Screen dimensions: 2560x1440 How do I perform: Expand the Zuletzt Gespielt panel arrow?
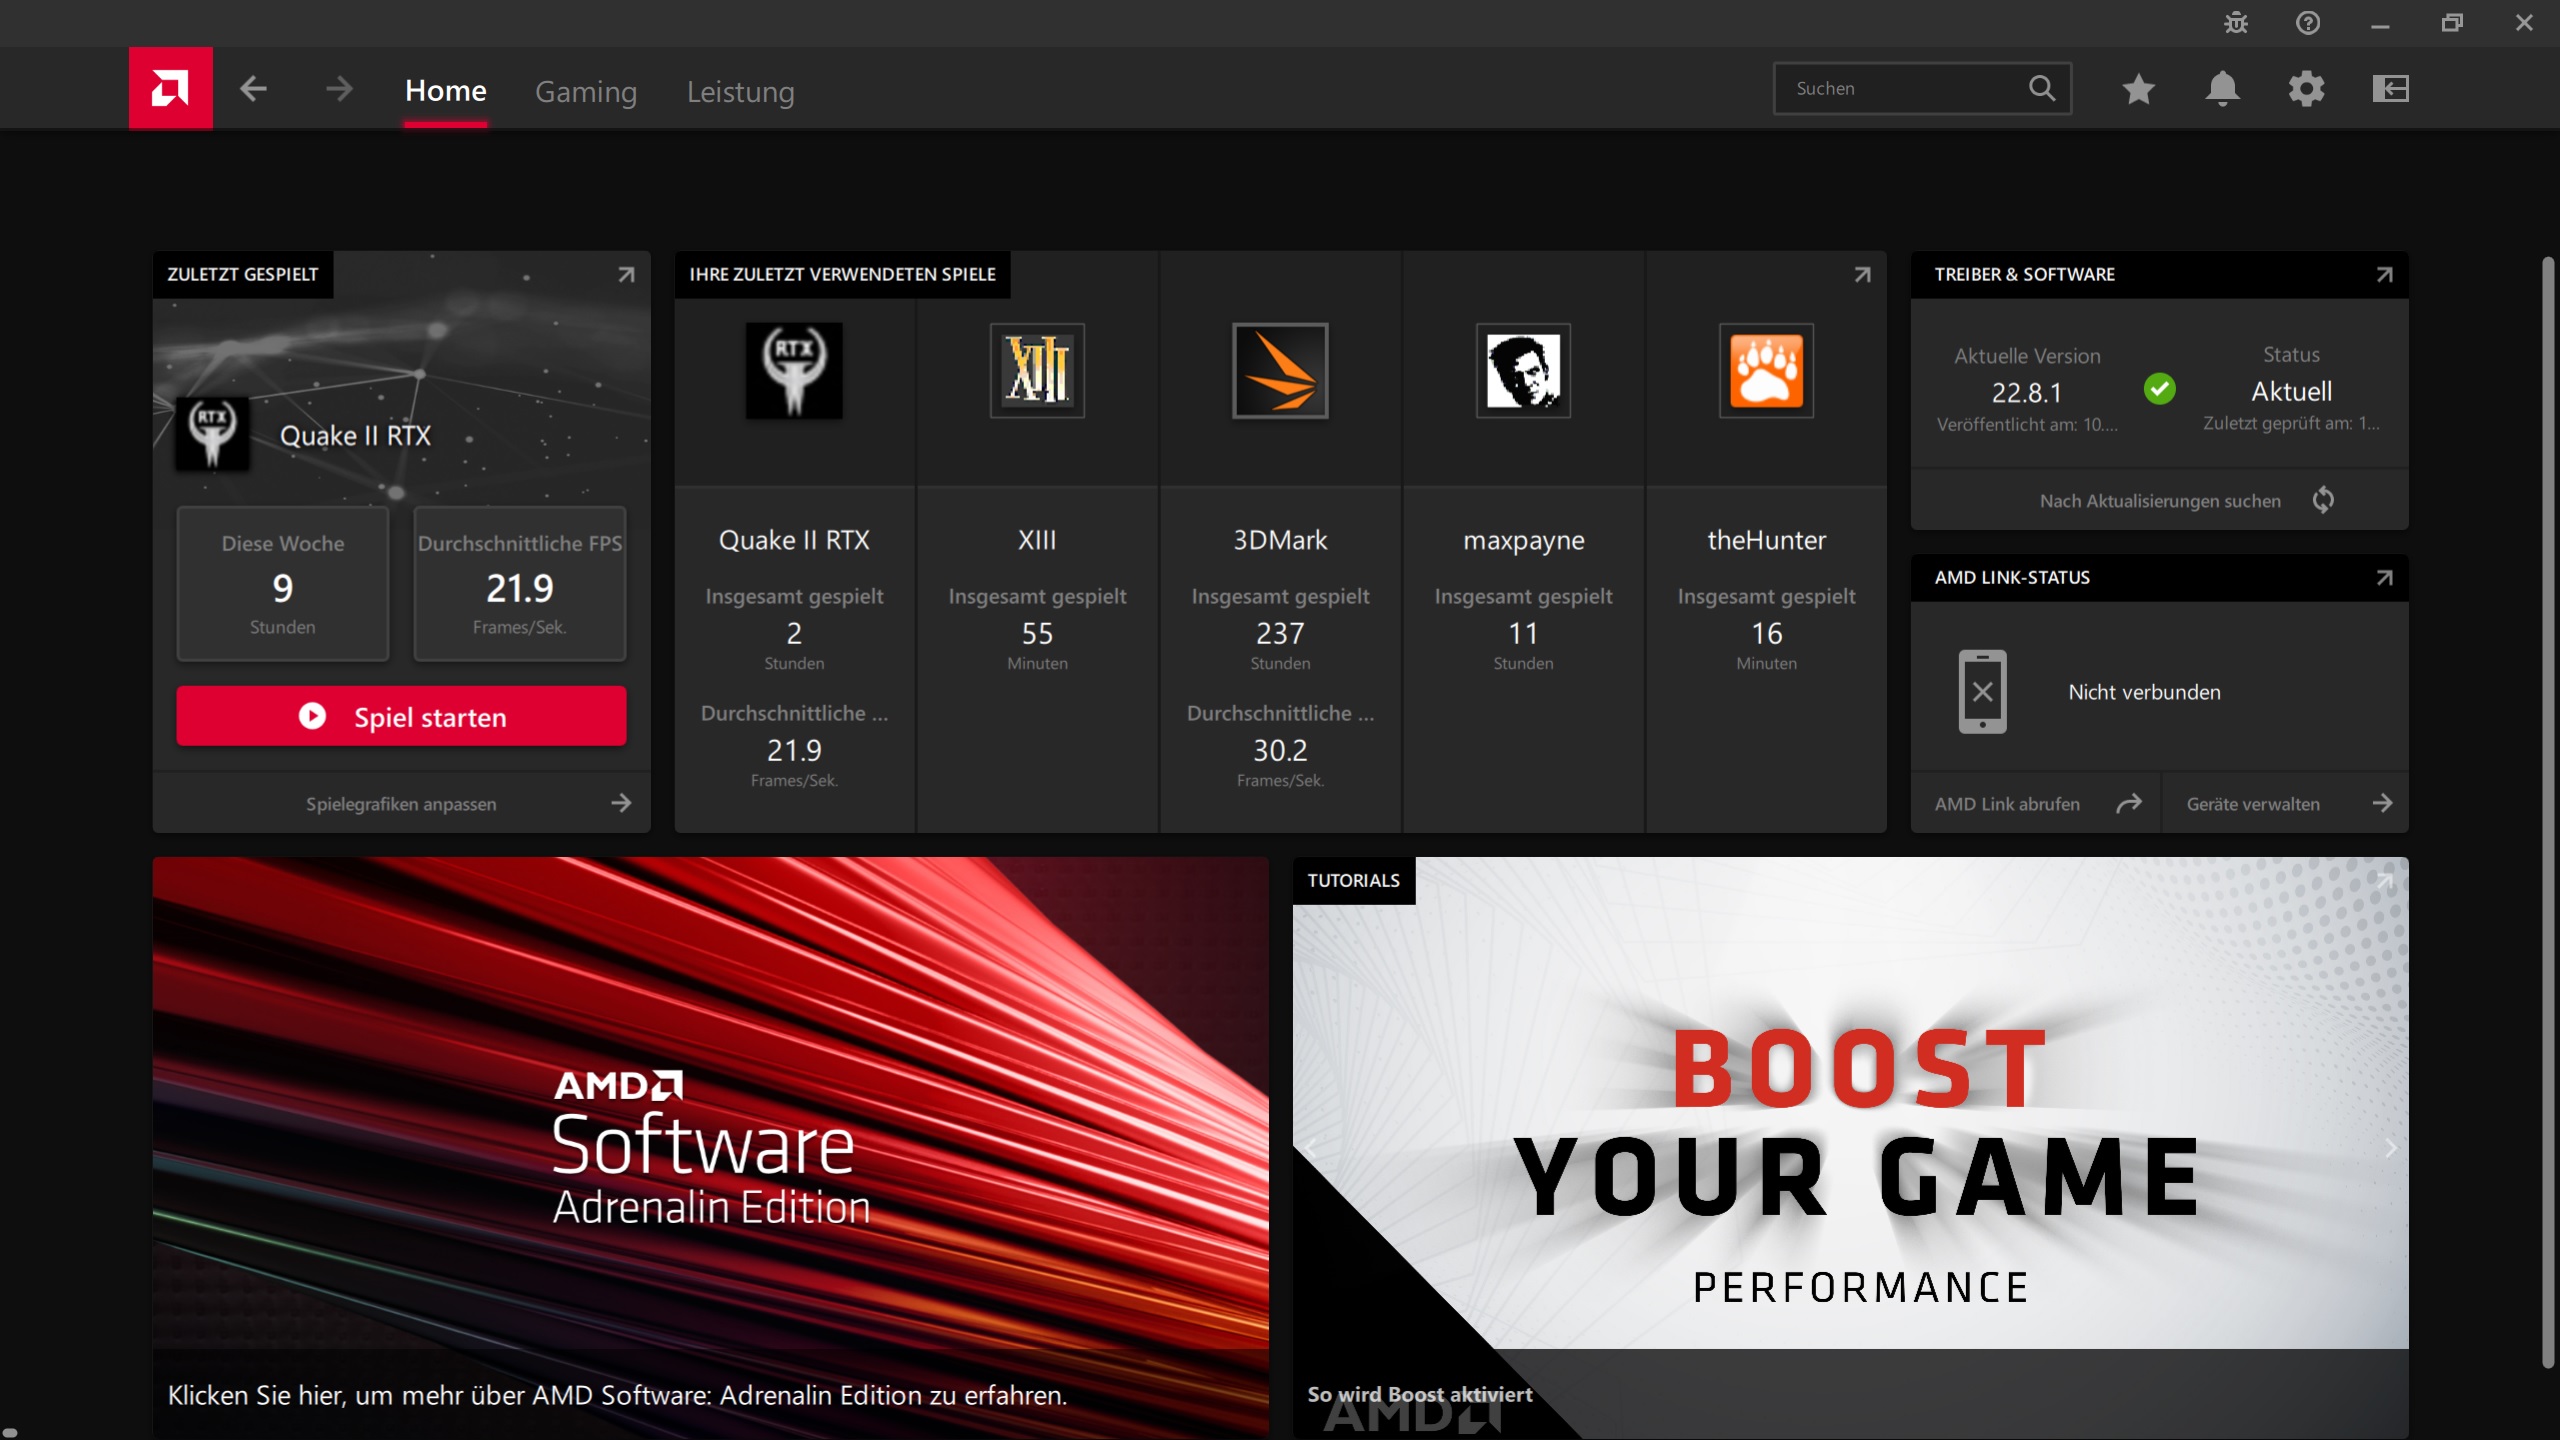click(x=626, y=274)
